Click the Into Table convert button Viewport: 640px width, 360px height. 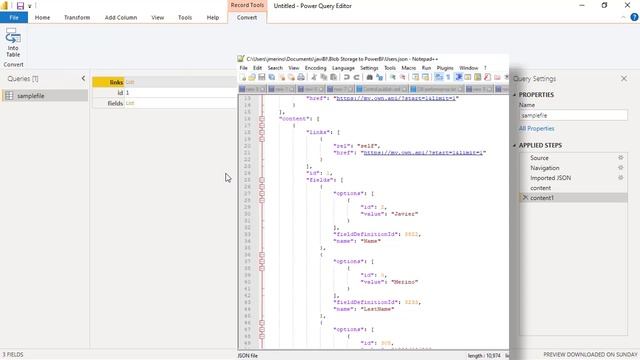(13, 42)
